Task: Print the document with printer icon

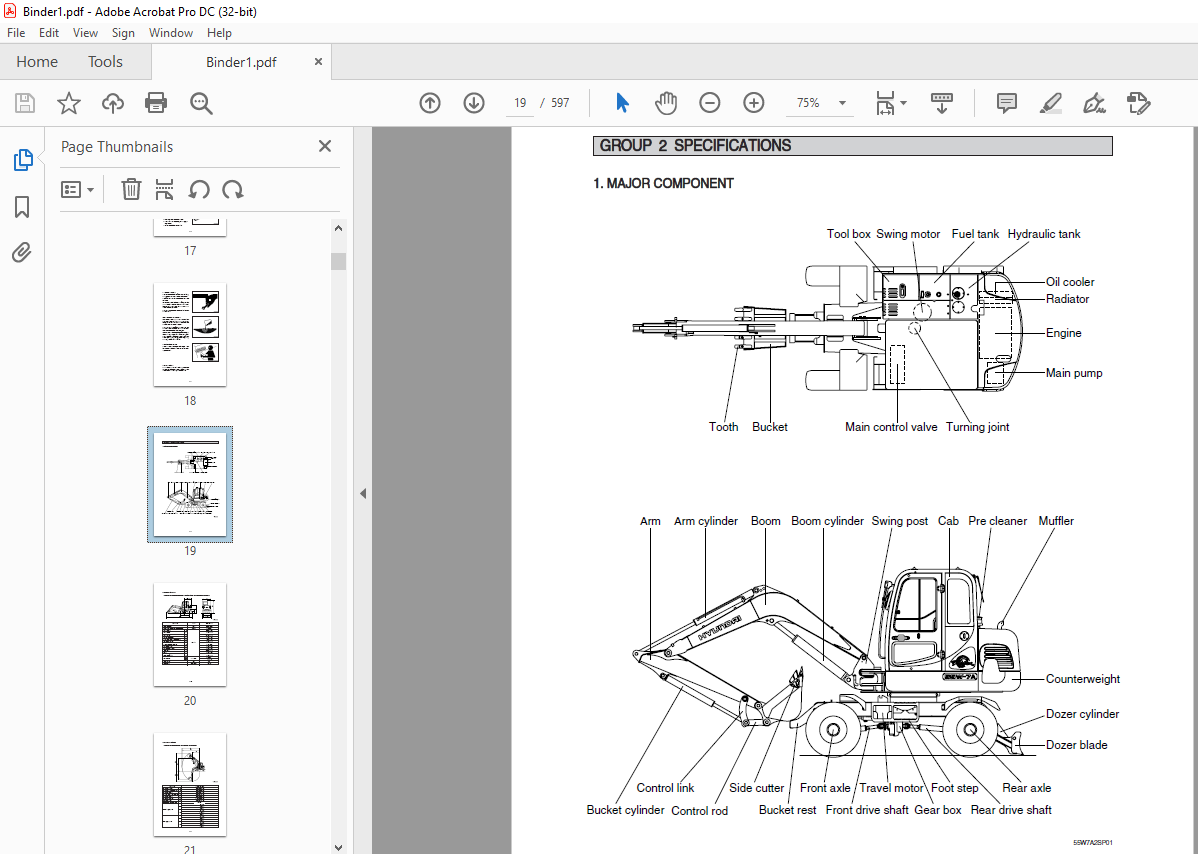Action: pyautogui.click(x=156, y=103)
